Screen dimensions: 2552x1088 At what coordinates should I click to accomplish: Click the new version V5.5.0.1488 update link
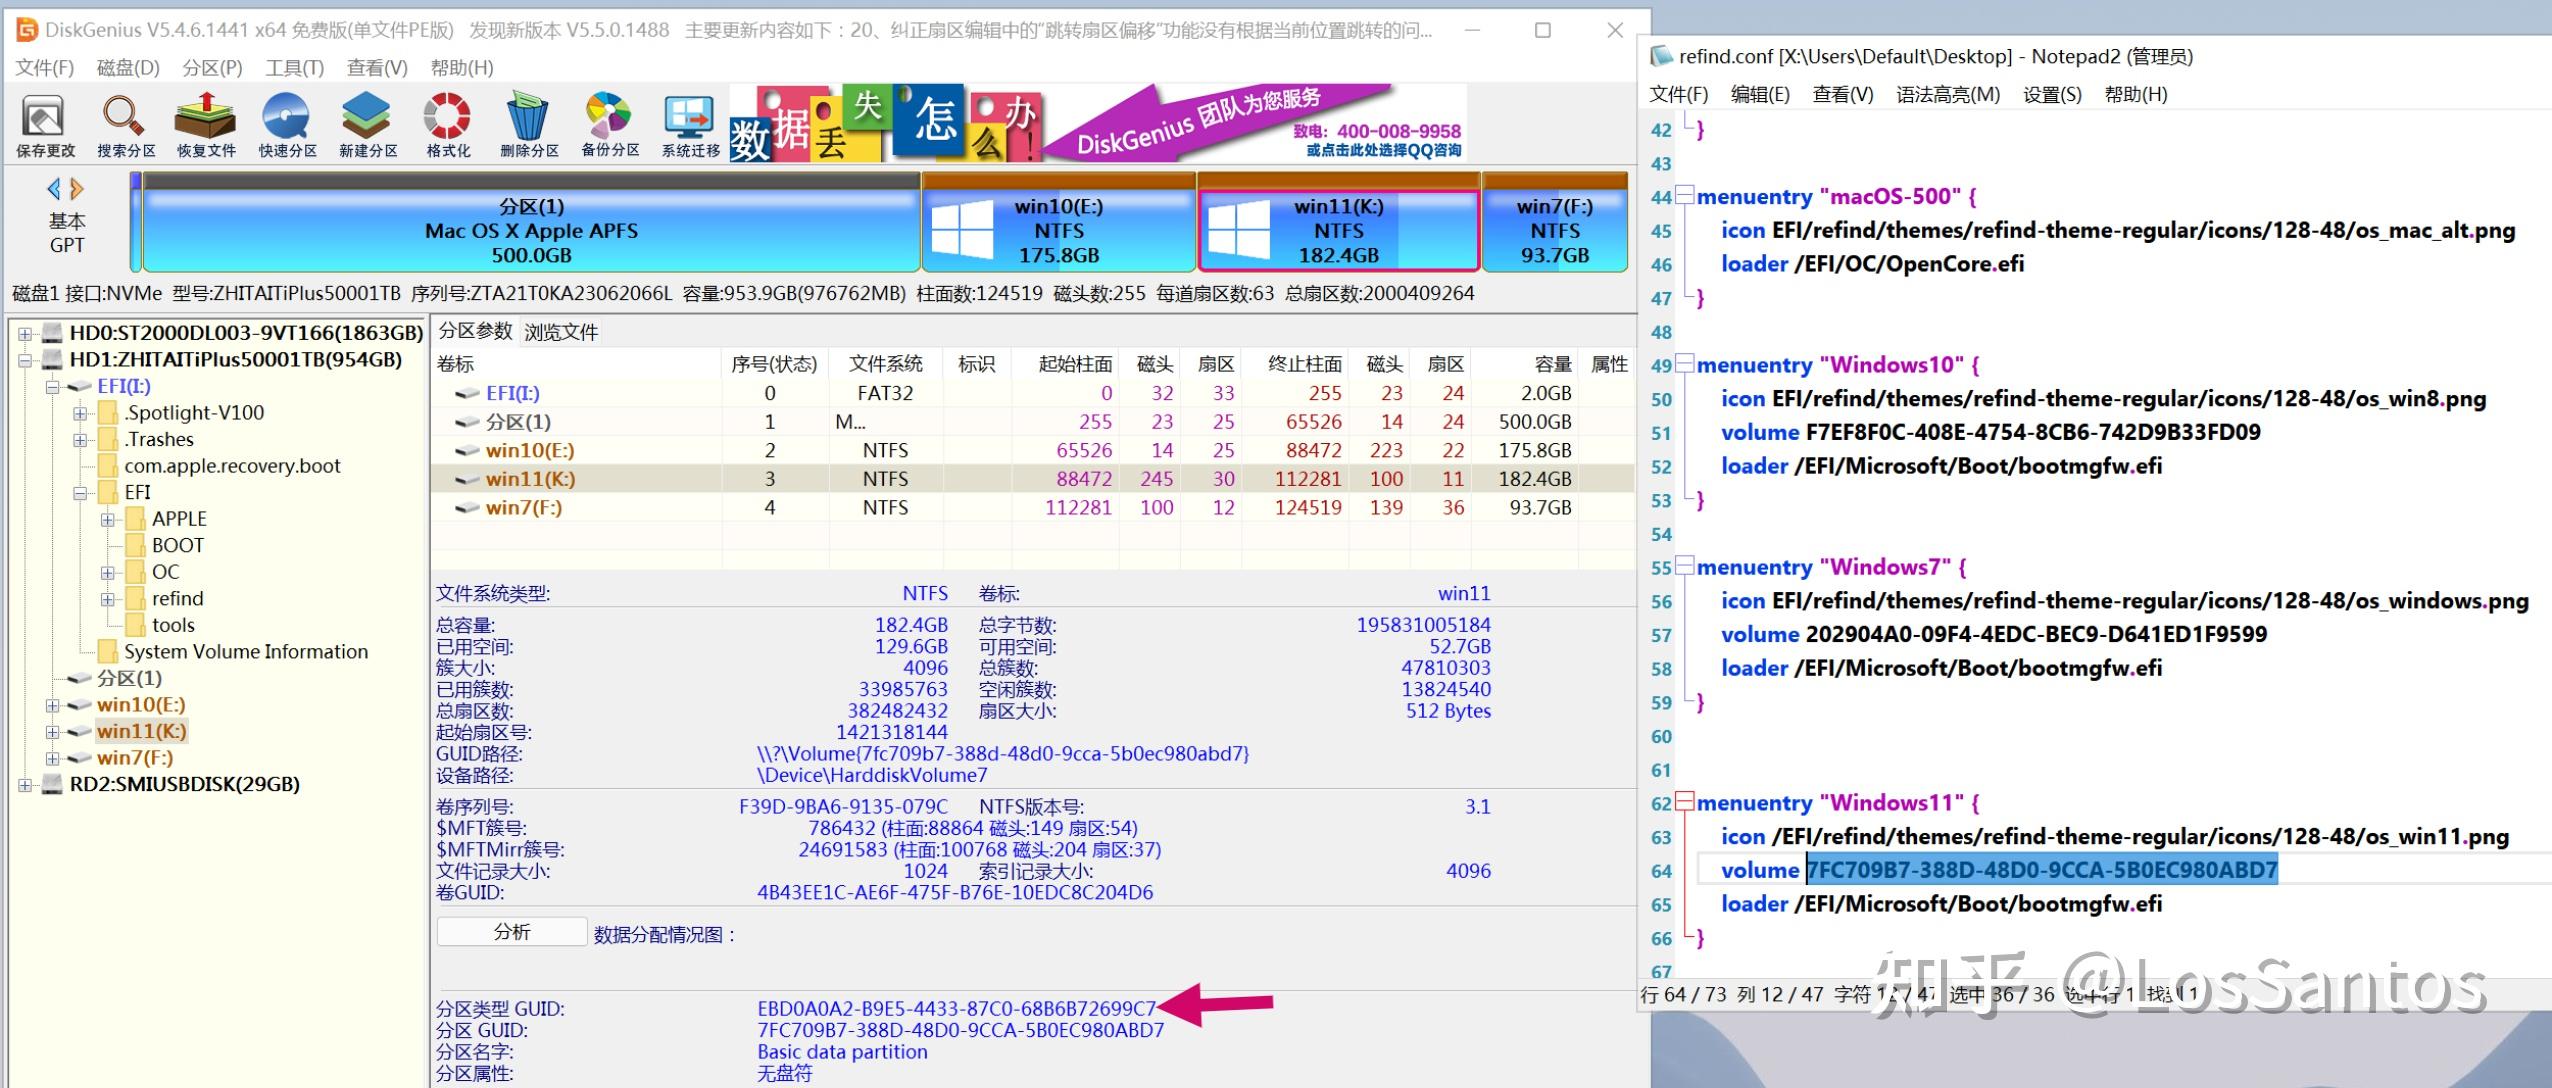click(570, 30)
